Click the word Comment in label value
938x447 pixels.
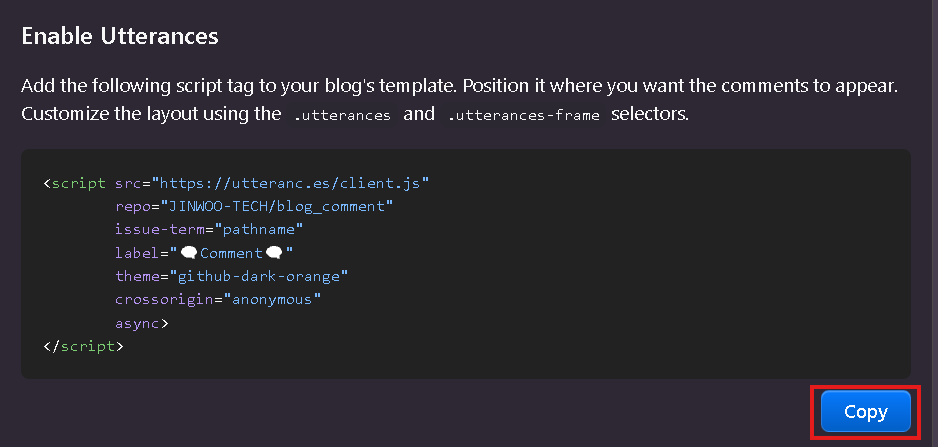[x=232, y=253]
